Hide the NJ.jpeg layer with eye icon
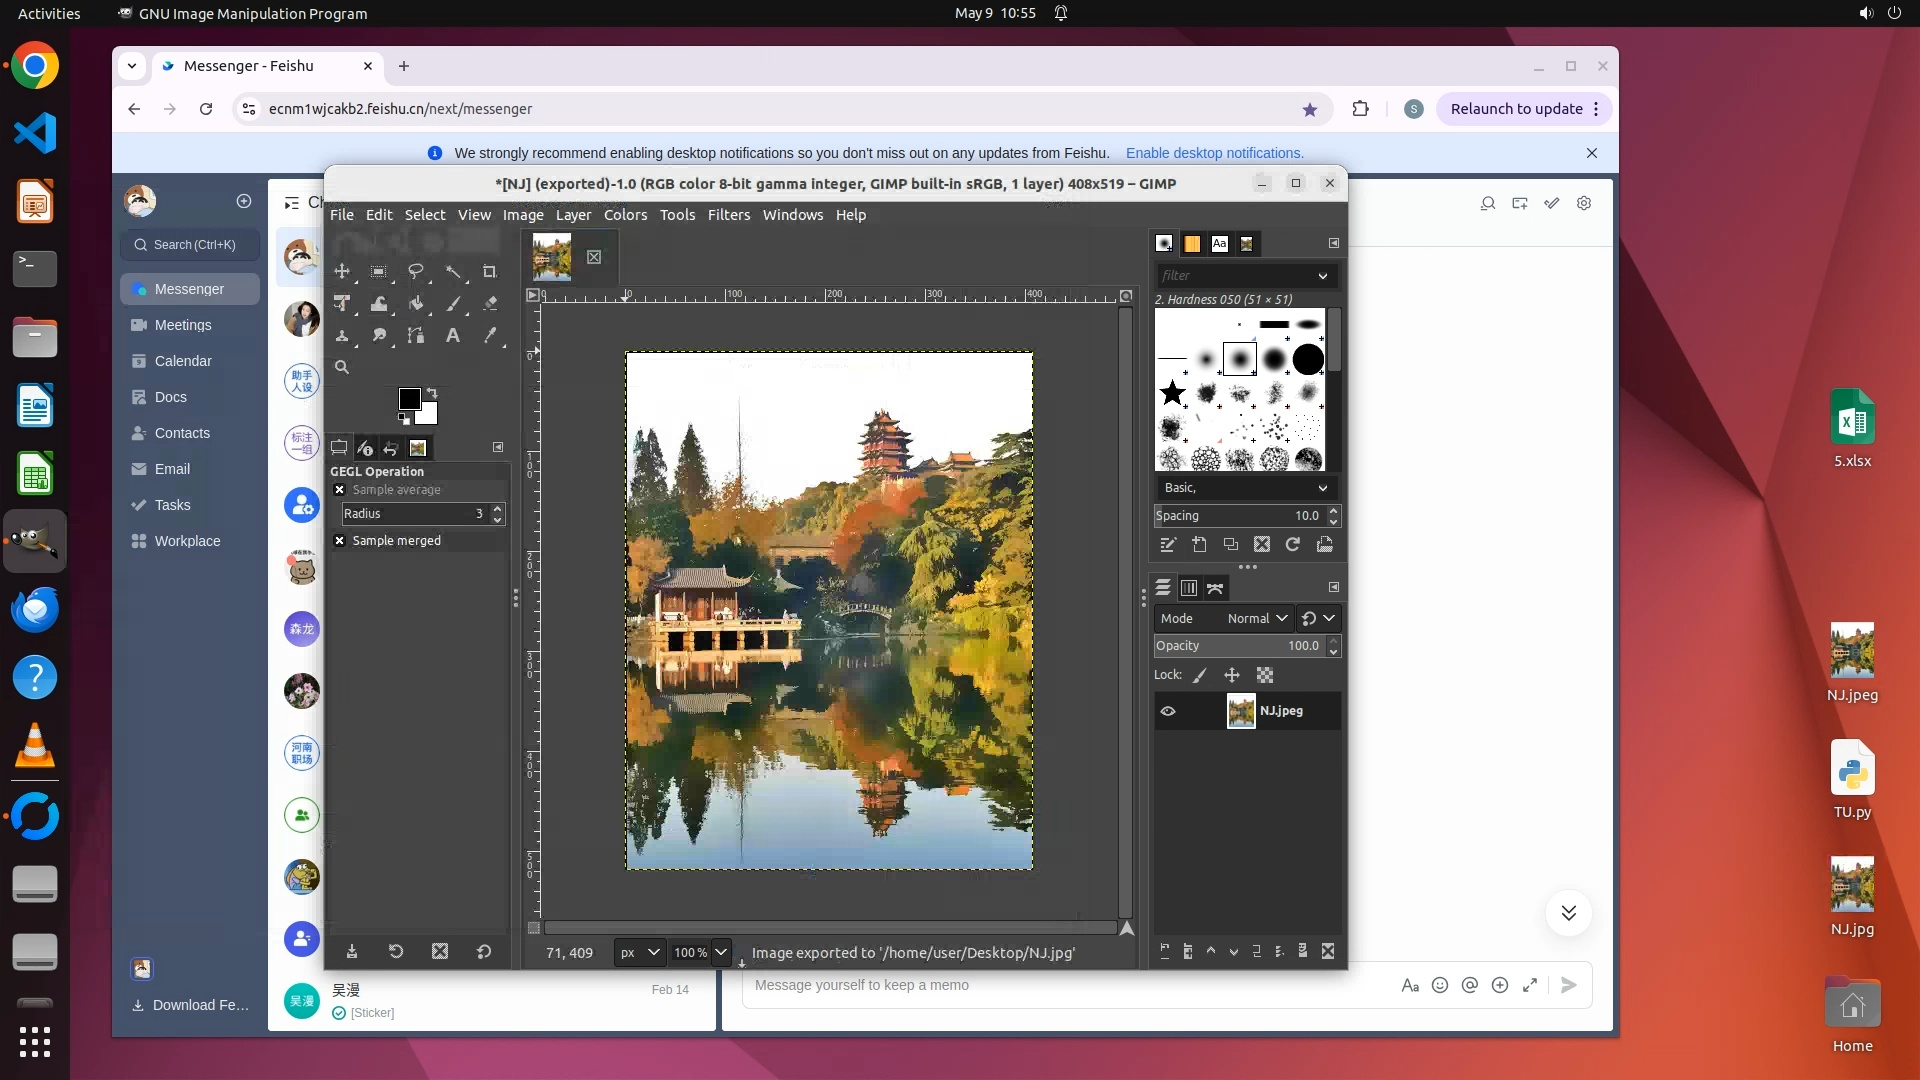The width and height of the screenshot is (1920, 1080). pyautogui.click(x=1168, y=711)
